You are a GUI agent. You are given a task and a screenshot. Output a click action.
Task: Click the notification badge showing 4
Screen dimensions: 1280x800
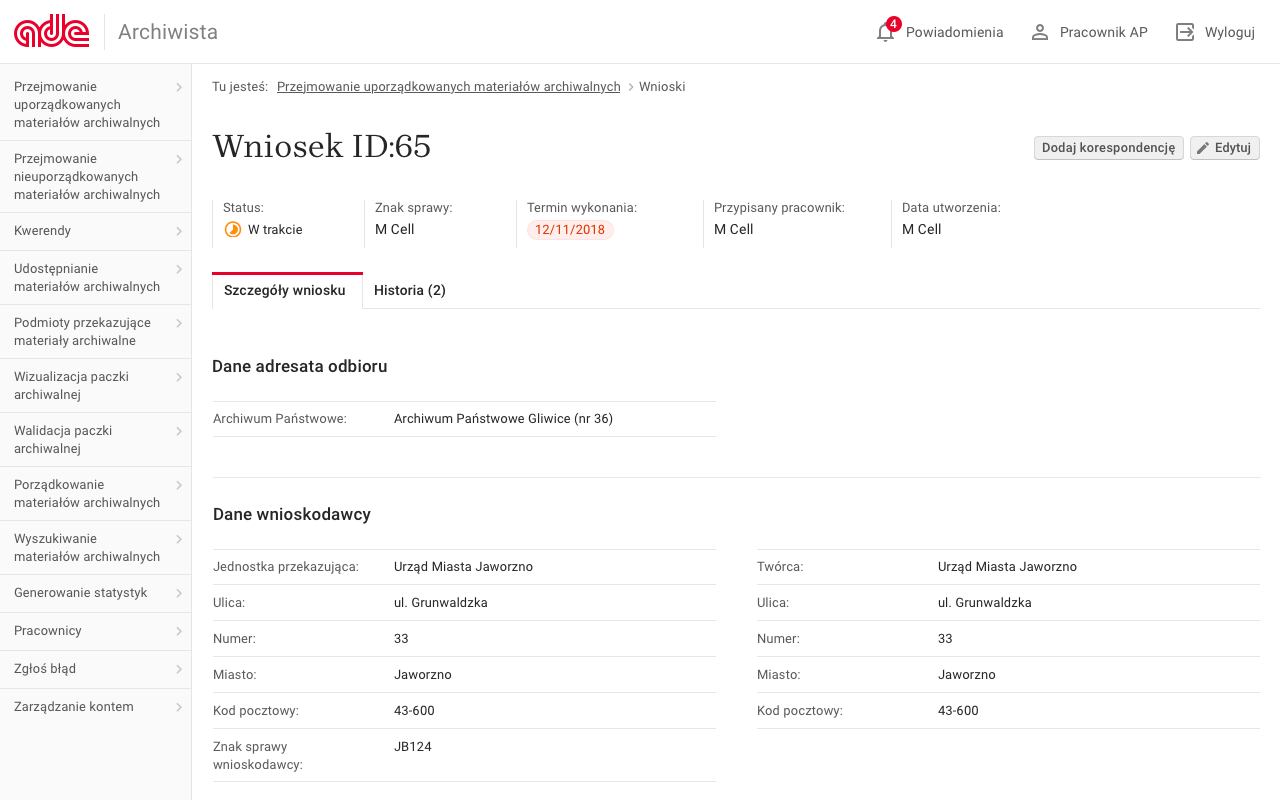tap(893, 22)
